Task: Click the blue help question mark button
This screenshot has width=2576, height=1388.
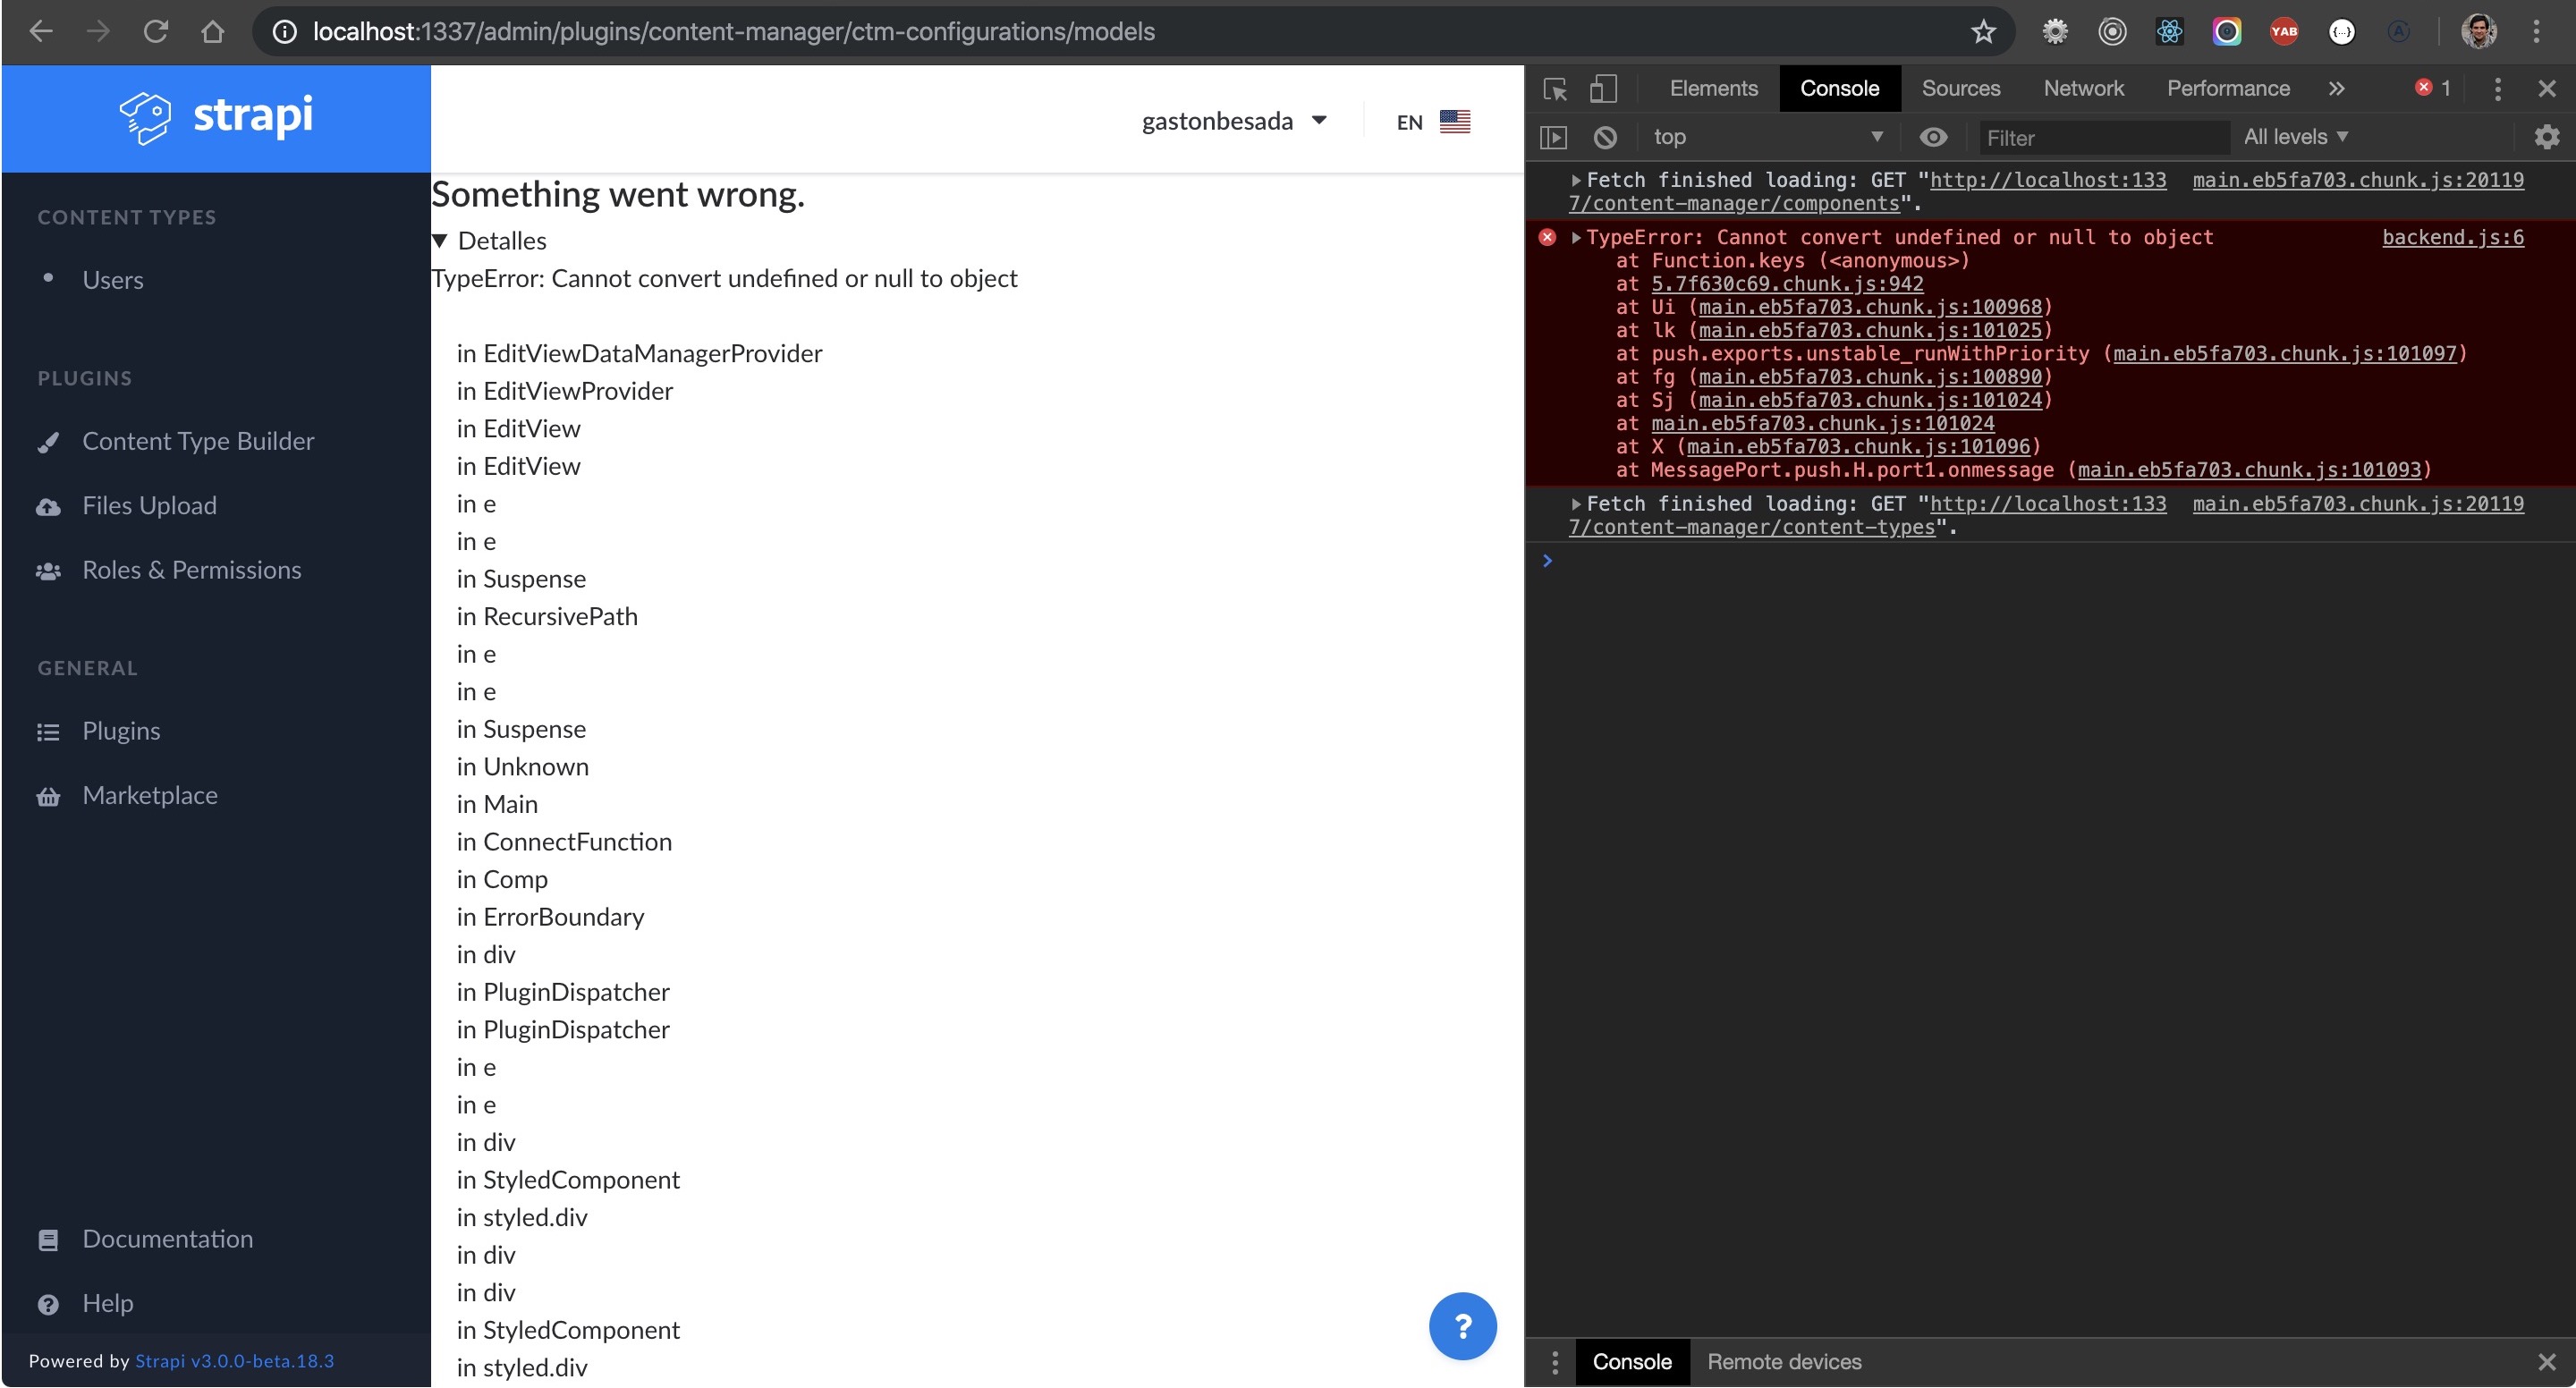Action: [x=1462, y=1326]
